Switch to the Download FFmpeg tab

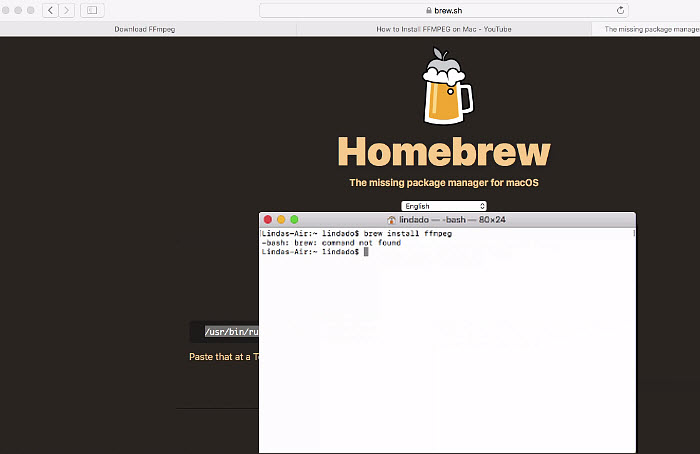tap(145, 29)
